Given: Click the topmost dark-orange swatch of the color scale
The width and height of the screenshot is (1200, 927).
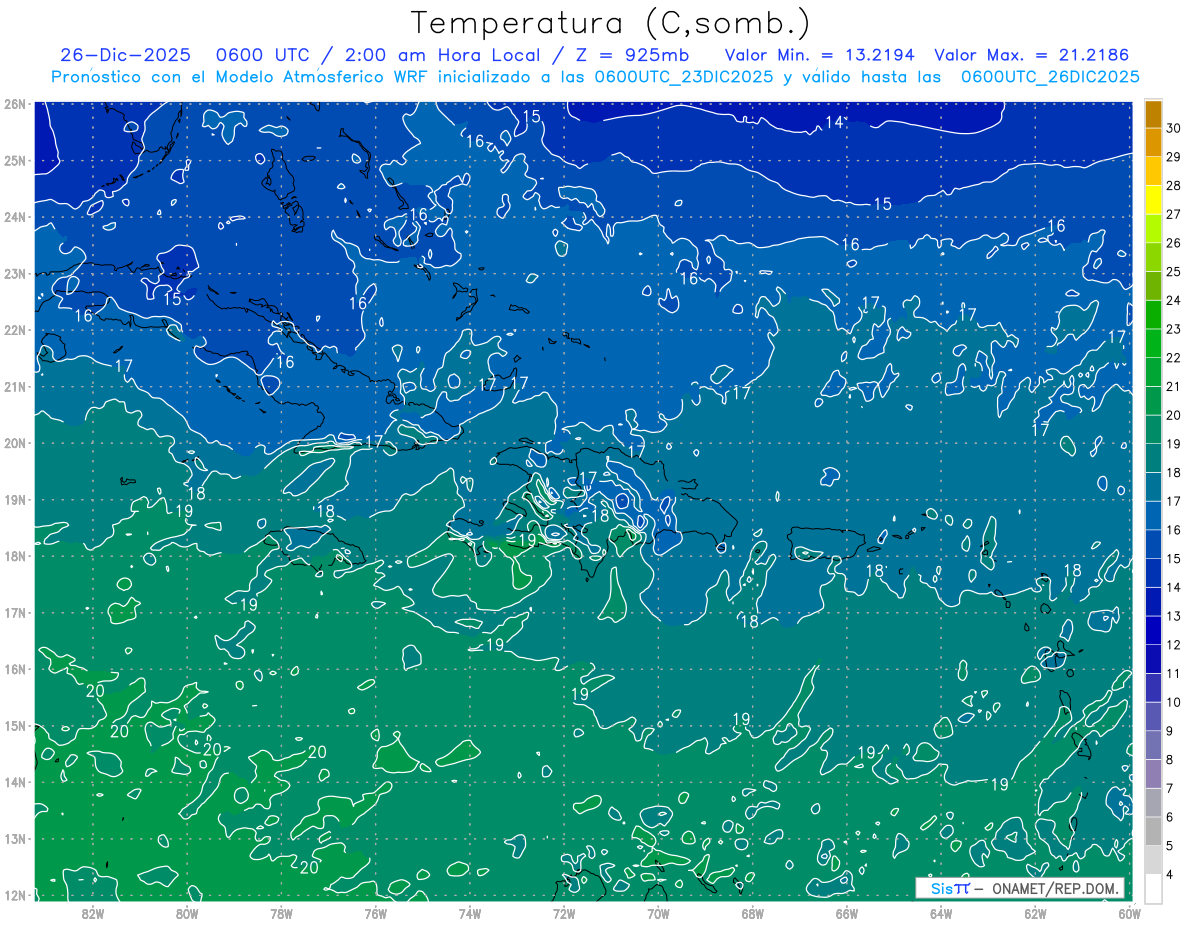Looking at the screenshot, I should pos(1153,114).
